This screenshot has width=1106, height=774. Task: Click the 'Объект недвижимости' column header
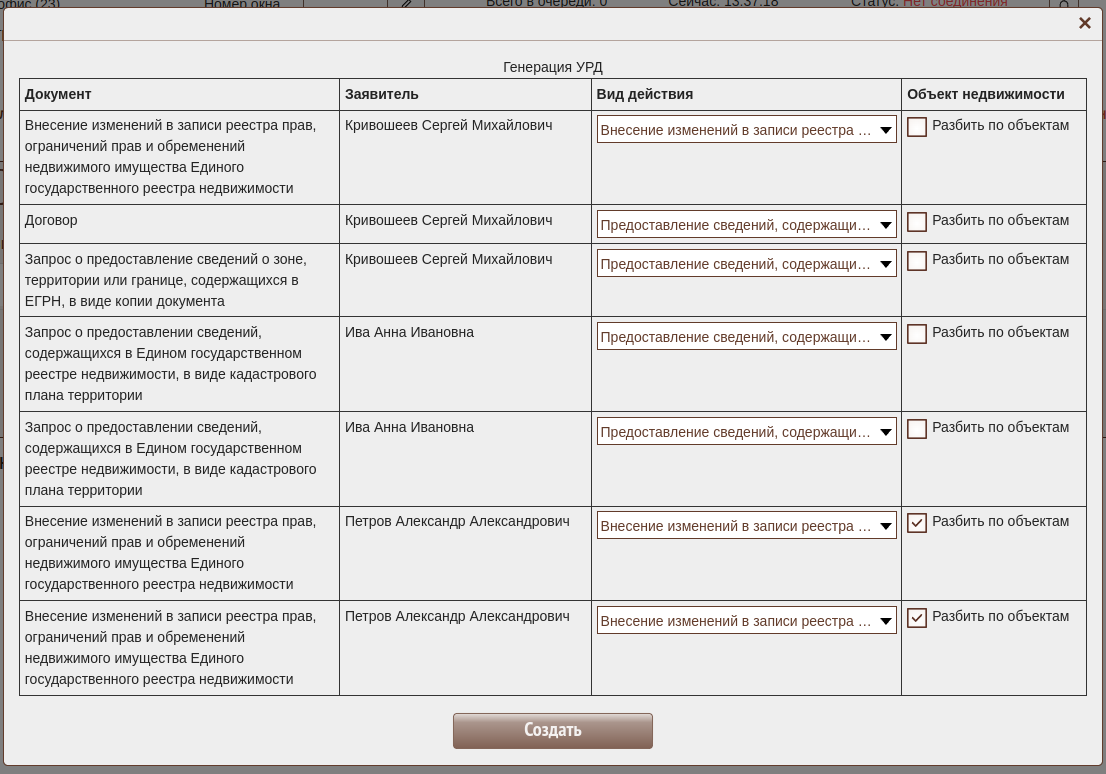click(x=985, y=94)
